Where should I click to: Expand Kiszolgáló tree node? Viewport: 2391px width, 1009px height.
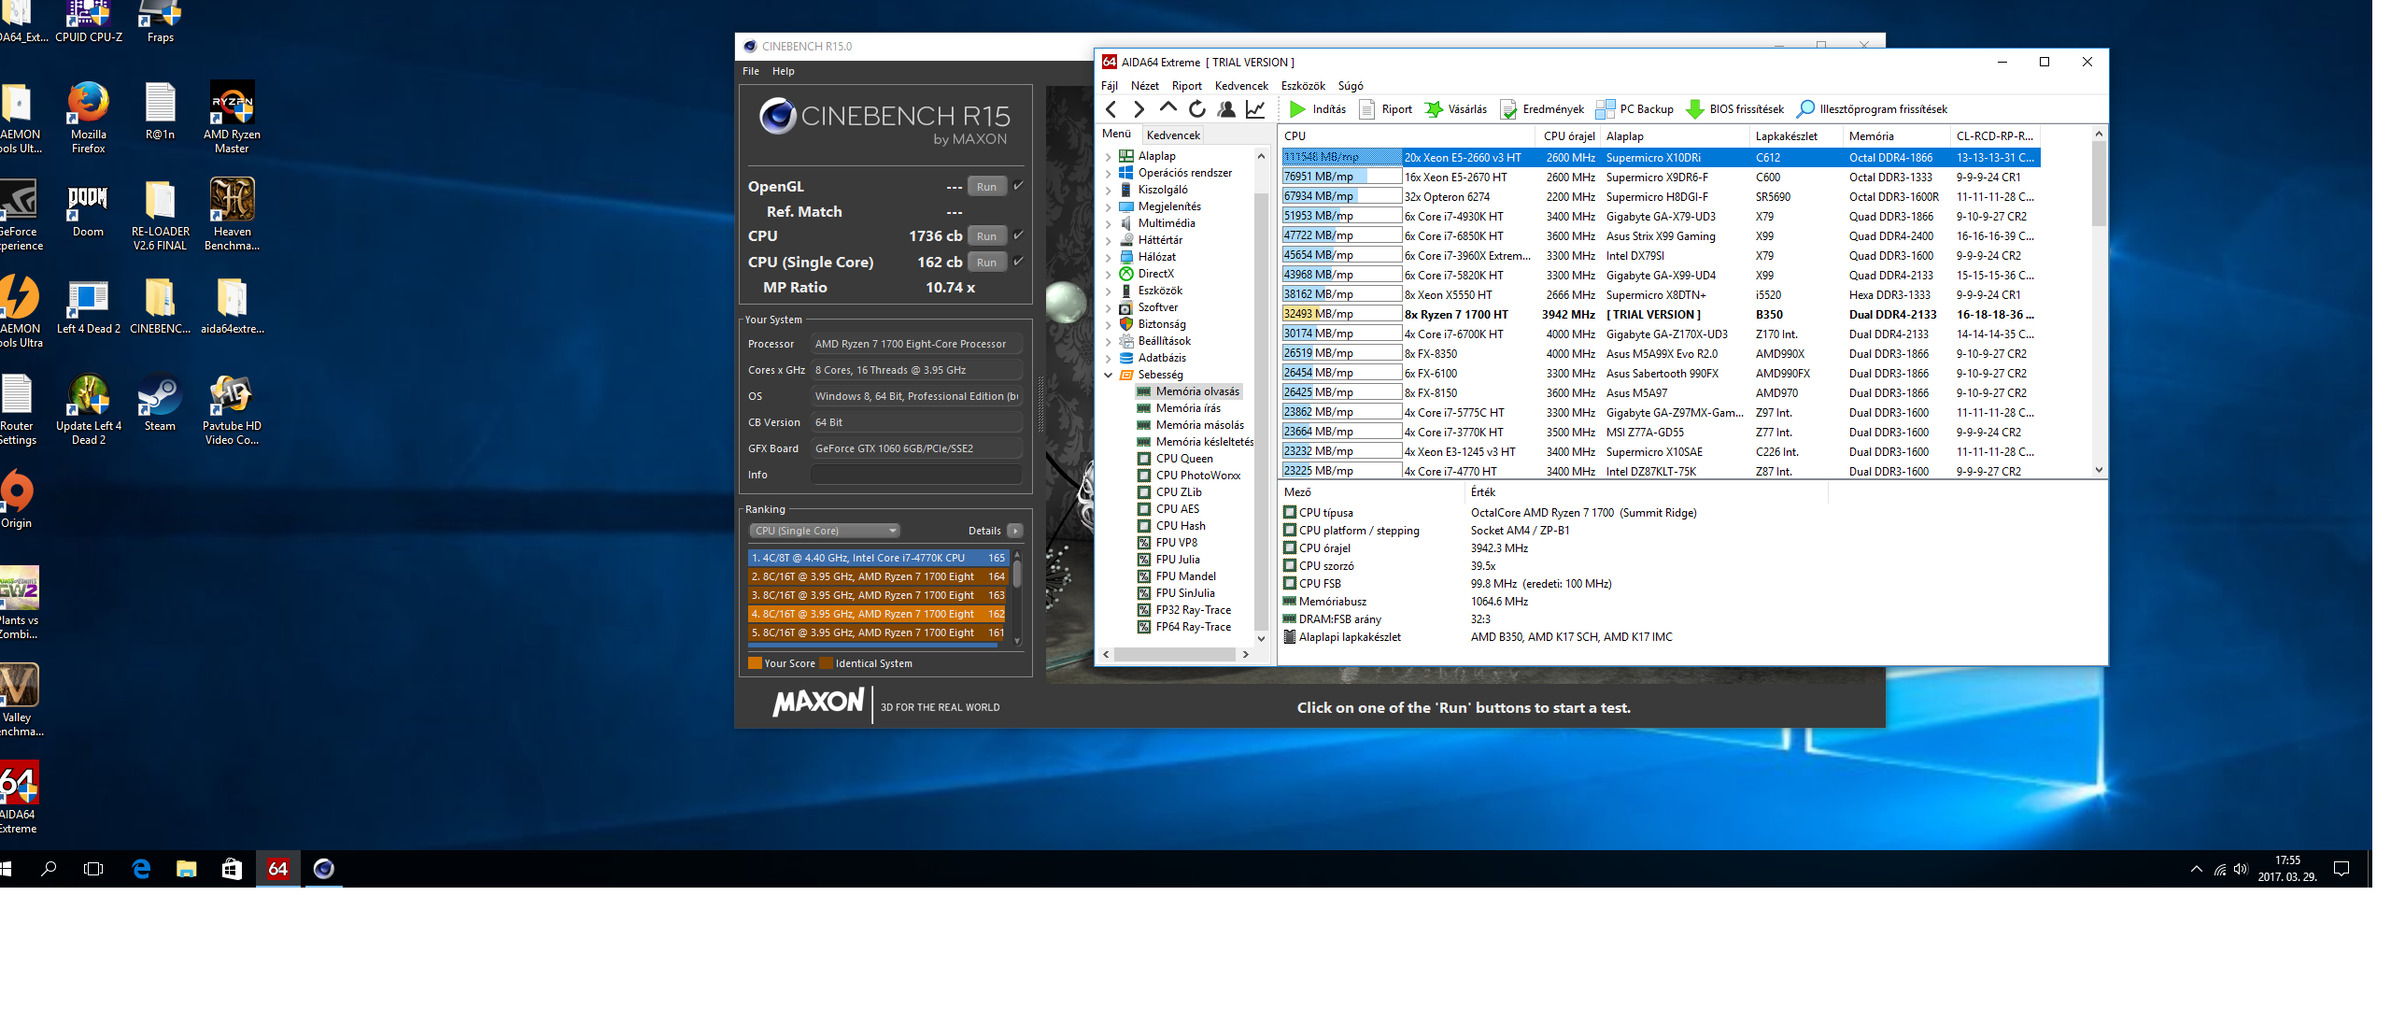[1108, 190]
